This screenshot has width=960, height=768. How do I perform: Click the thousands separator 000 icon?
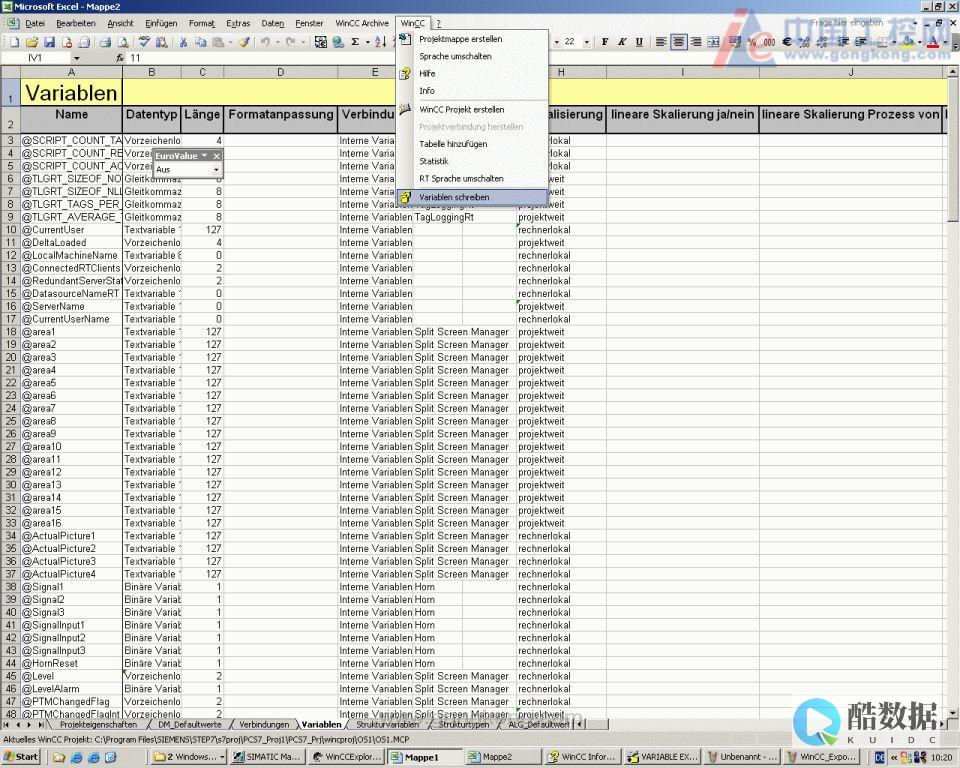769,42
